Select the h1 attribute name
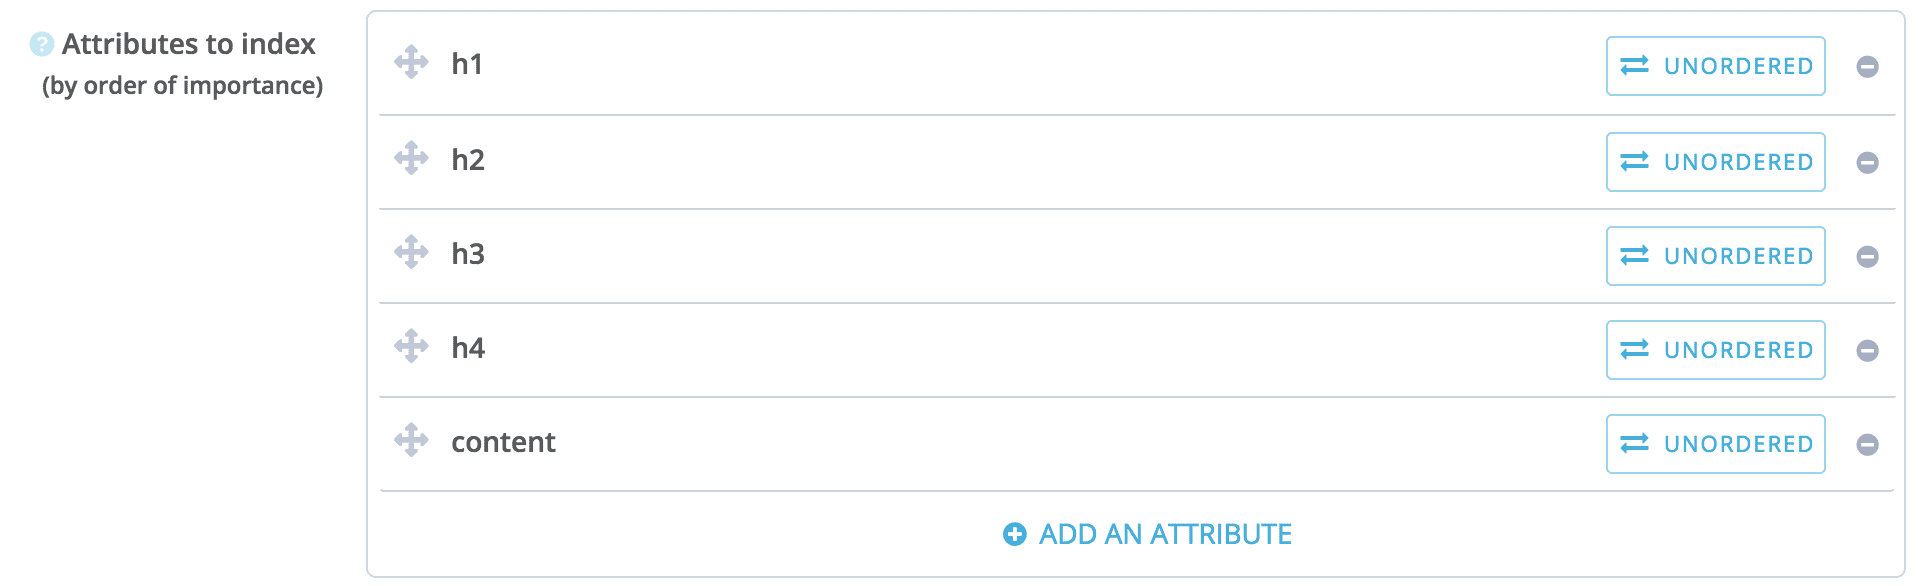Screen dimensions: 1918x586 point(467,64)
